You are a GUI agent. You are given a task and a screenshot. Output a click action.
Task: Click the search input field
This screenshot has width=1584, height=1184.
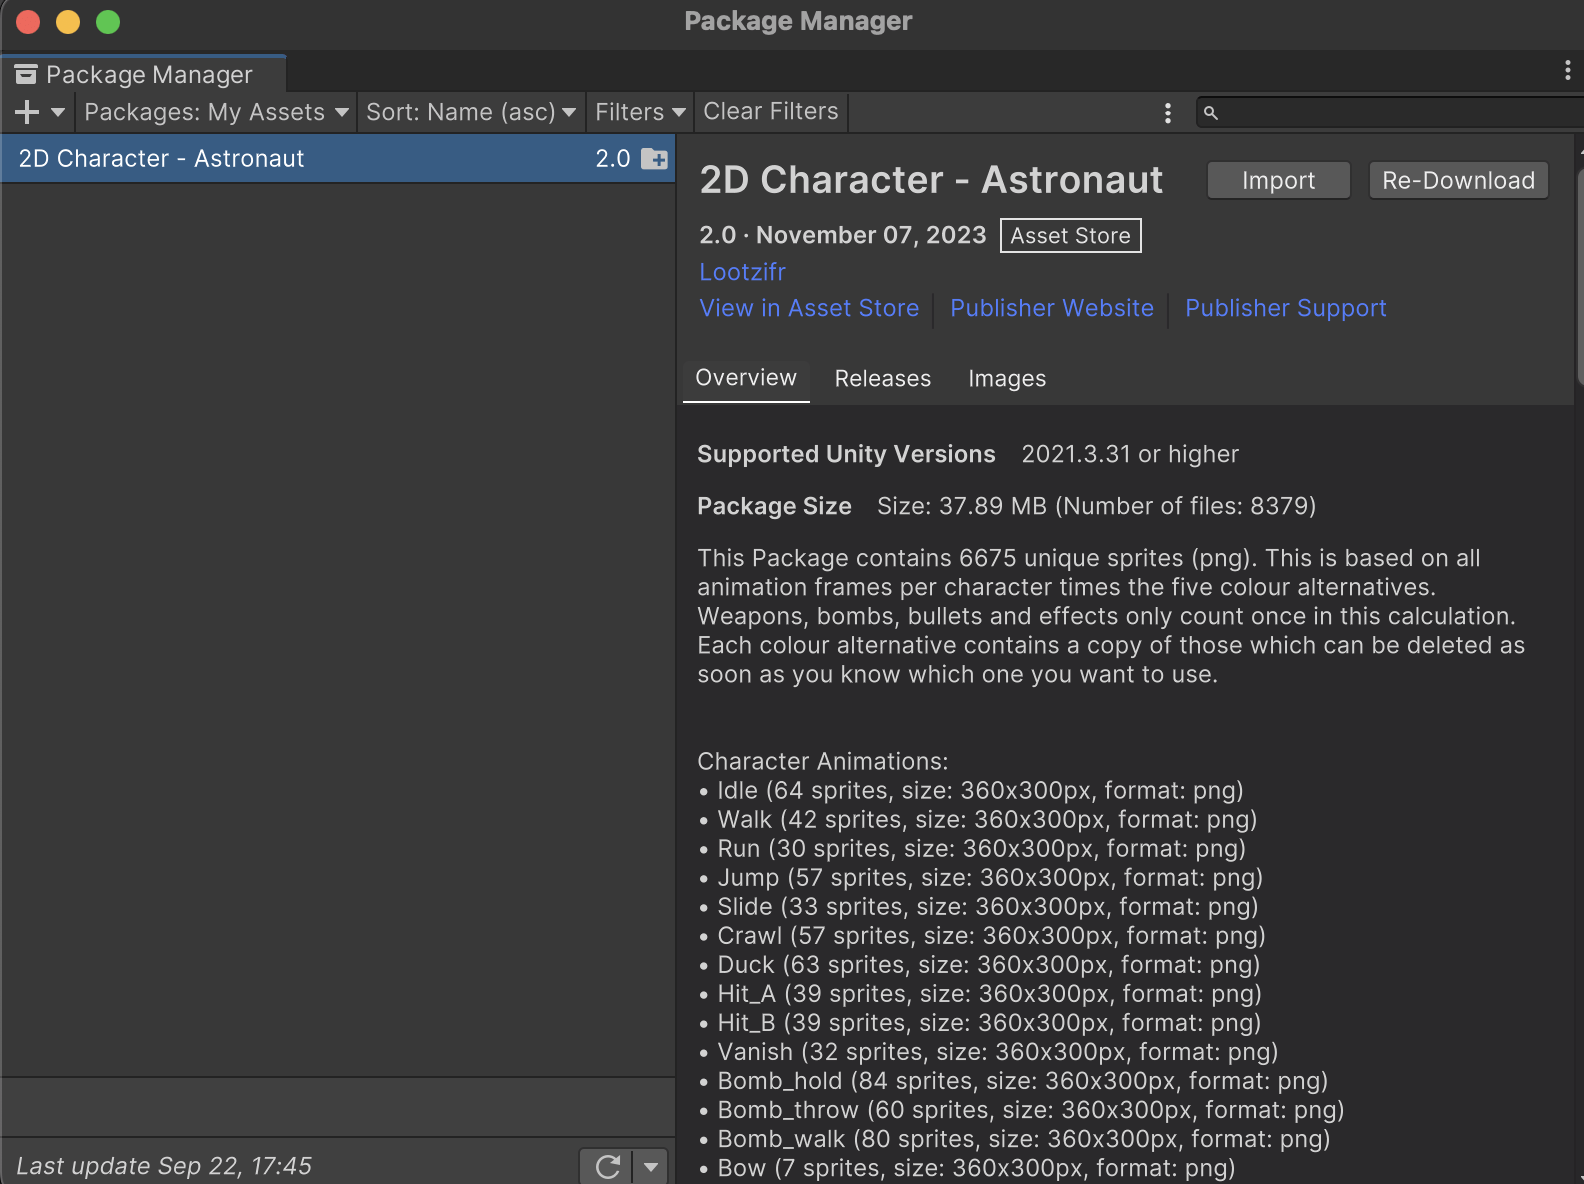pos(1390,113)
